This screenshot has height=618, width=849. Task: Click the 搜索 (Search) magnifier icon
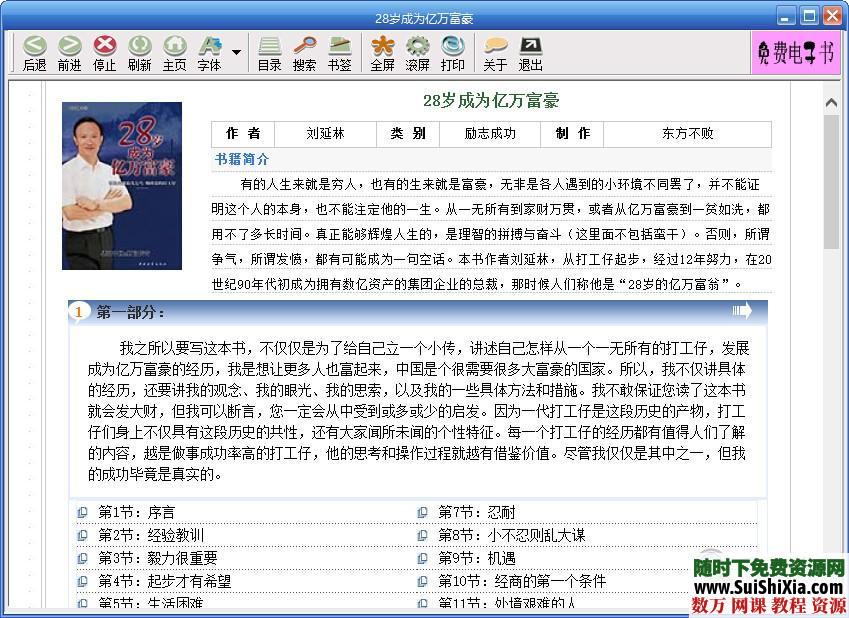(303, 52)
